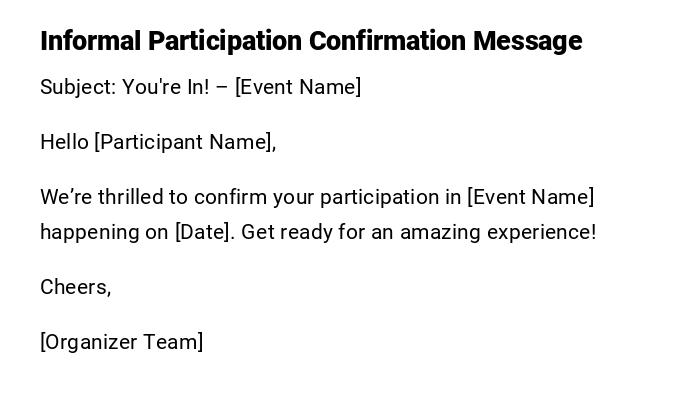Click the '[Organizer Team]' placeholder
The height and width of the screenshot is (405, 700).
121,342
